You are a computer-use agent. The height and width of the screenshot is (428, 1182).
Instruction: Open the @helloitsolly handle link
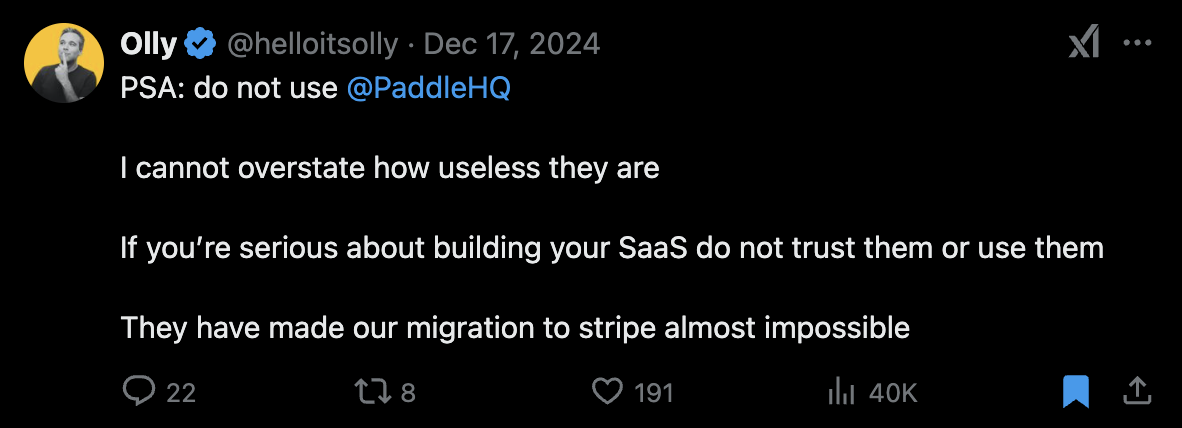(312, 44)
